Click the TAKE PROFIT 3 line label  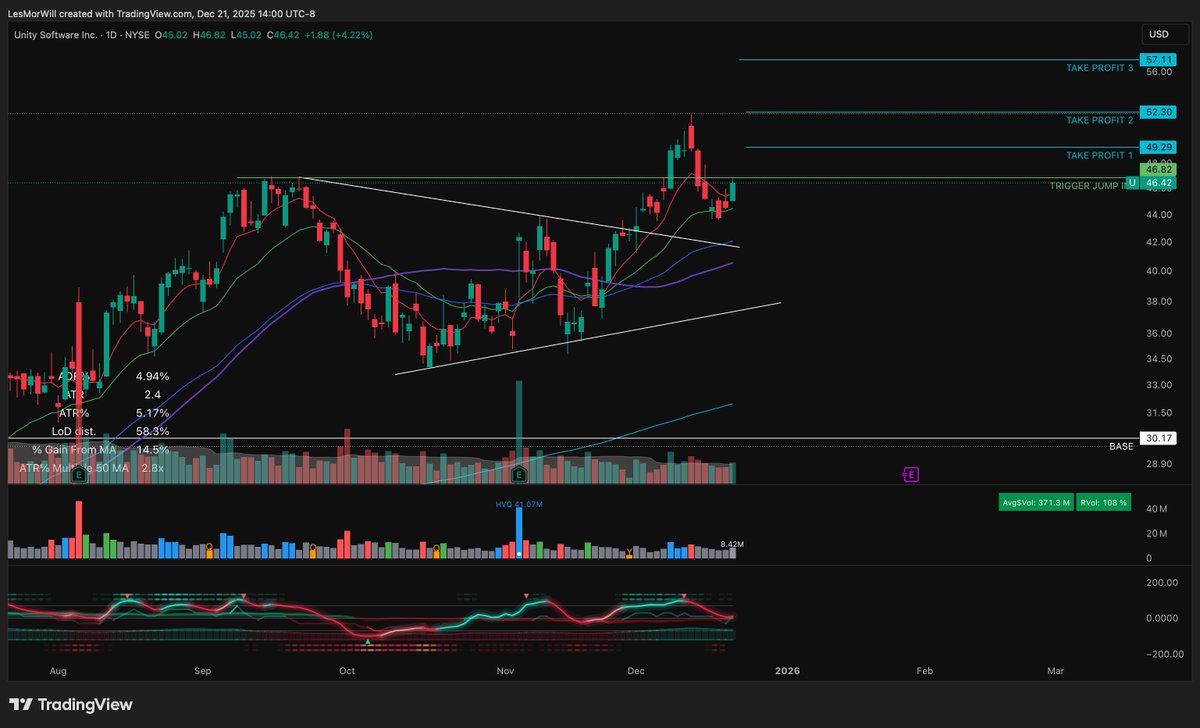(x=1099, y=68)
